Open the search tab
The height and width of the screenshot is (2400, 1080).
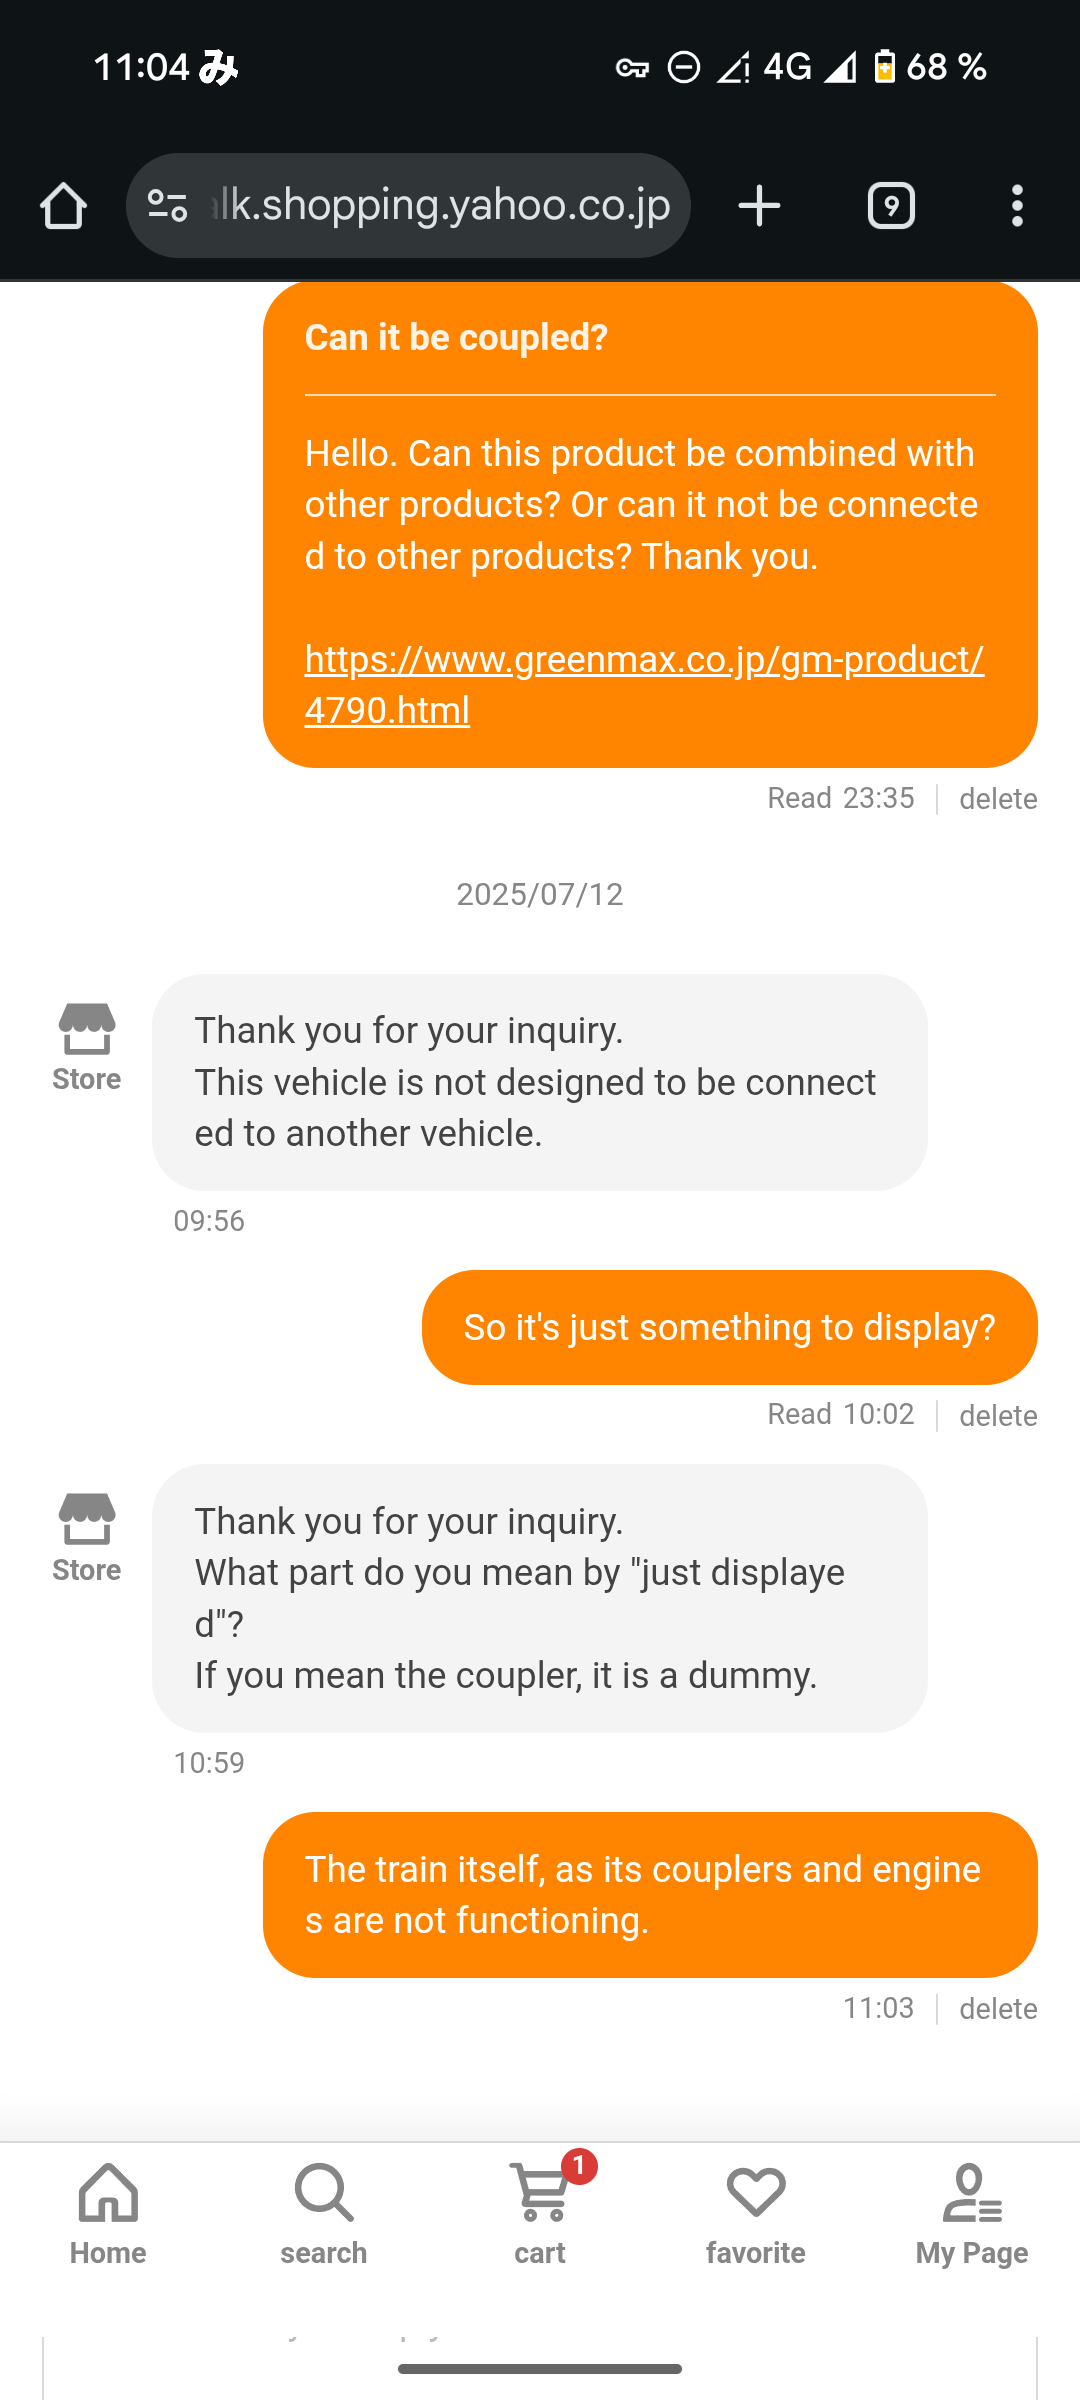(324, 2214)
